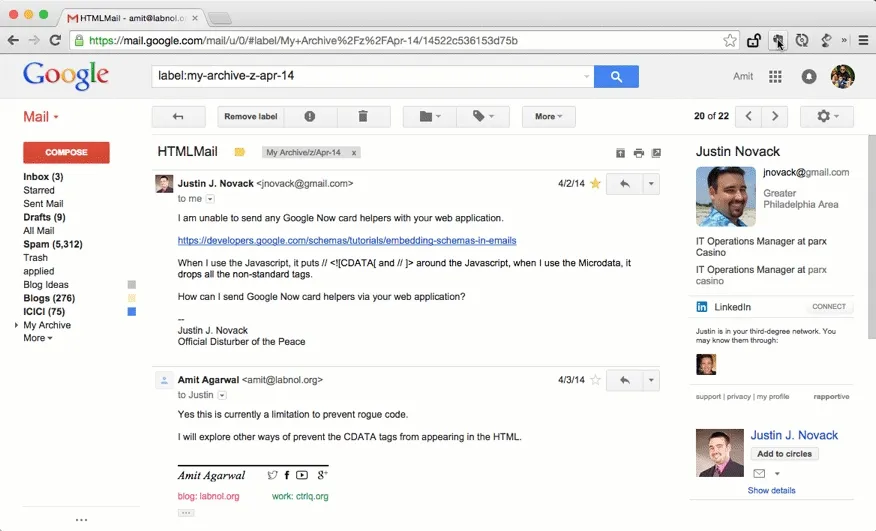Click Remove label button
876x531 pixels.
point(251,116)
